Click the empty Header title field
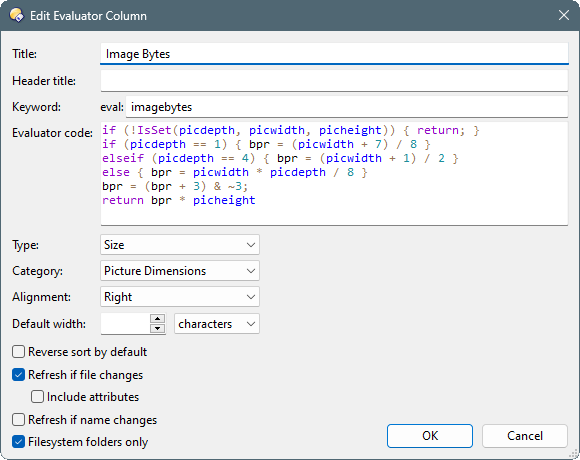This screenshot has height=460, width=580. 334,81
